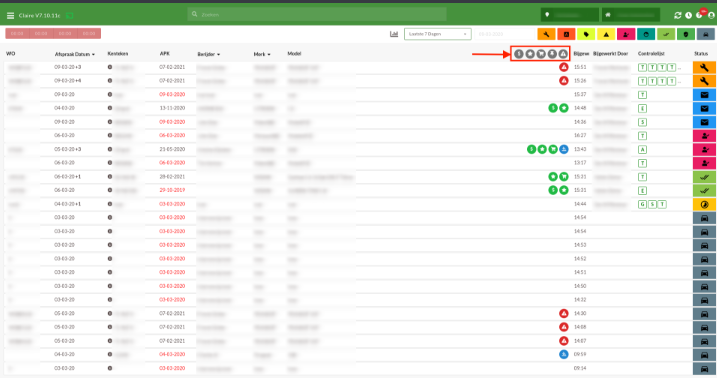The height and width of the screenshot is (378, 717).
Task: Open checklist badge G on 14:44 row
Action: (642, 204)
